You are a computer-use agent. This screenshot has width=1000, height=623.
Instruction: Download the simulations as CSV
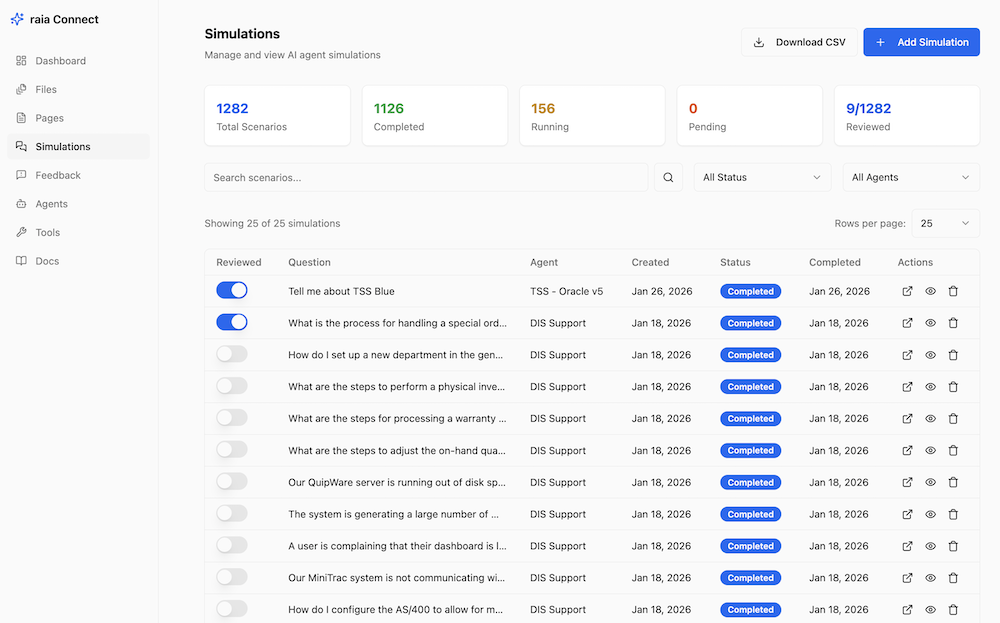(x=799, y=42)
